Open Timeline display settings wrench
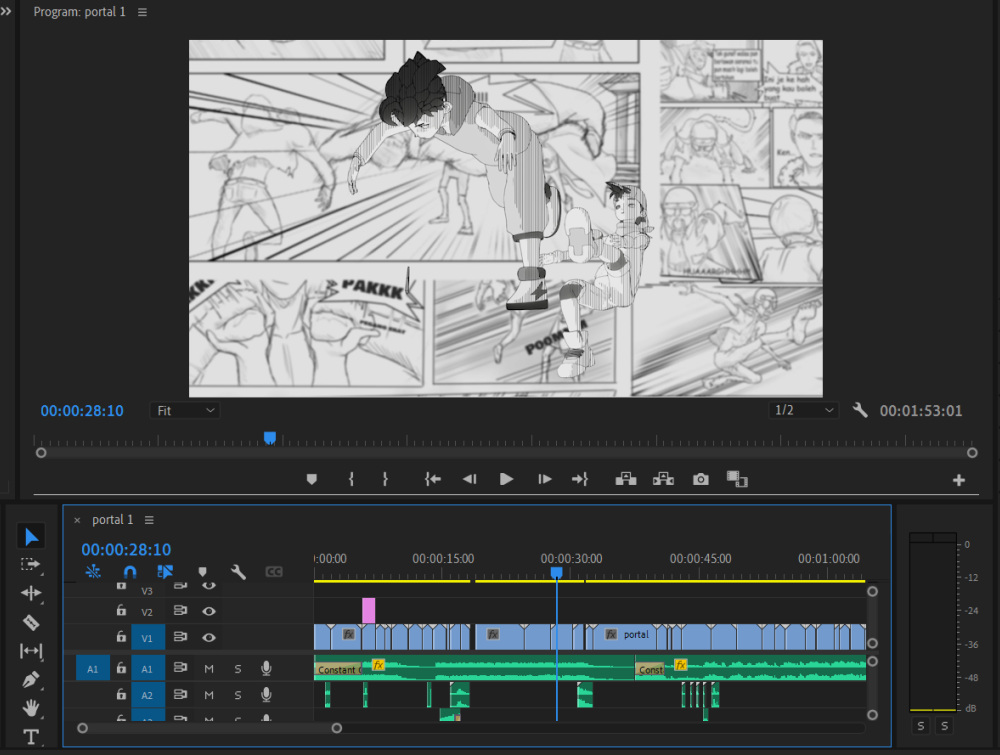 [x=238, y=572]
